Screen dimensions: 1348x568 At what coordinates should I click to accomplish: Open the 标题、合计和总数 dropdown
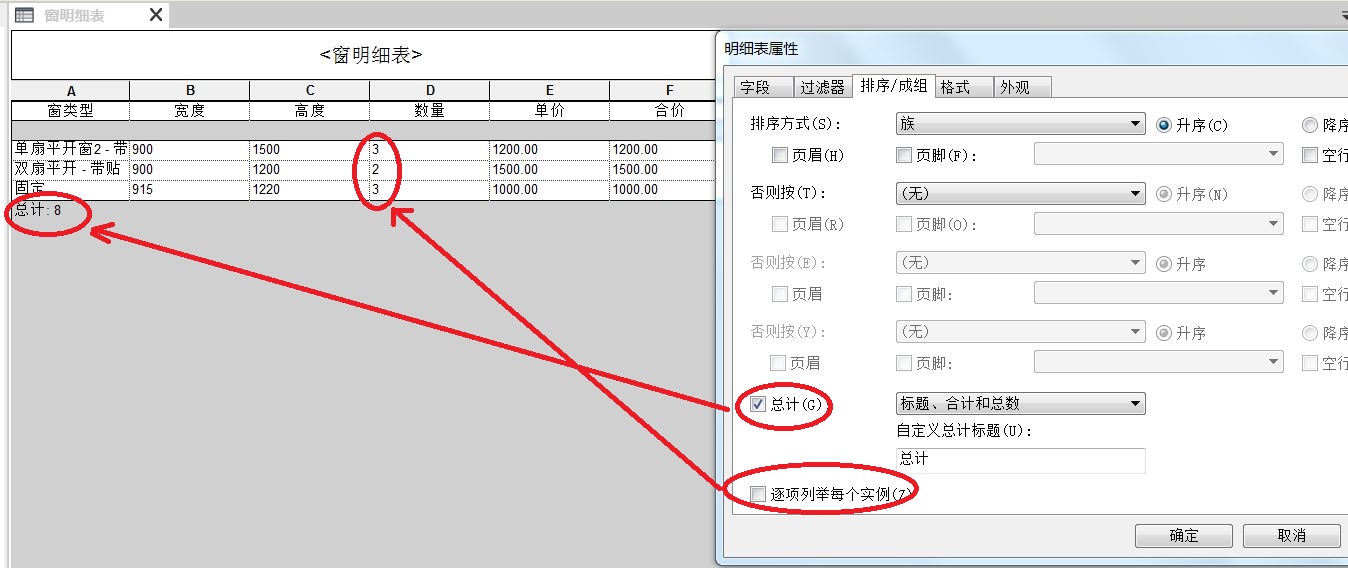(1020, 403)
